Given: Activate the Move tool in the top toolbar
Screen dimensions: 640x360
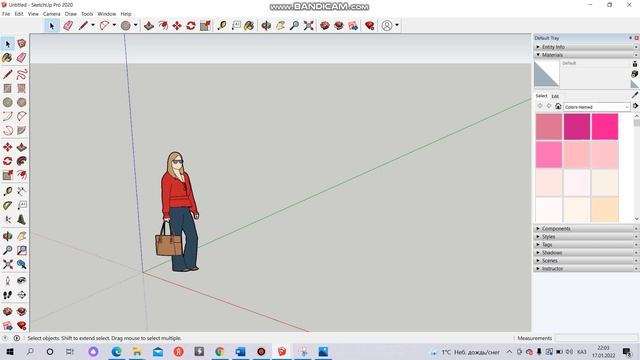Looking at the screenshot, I should point(177,26).
